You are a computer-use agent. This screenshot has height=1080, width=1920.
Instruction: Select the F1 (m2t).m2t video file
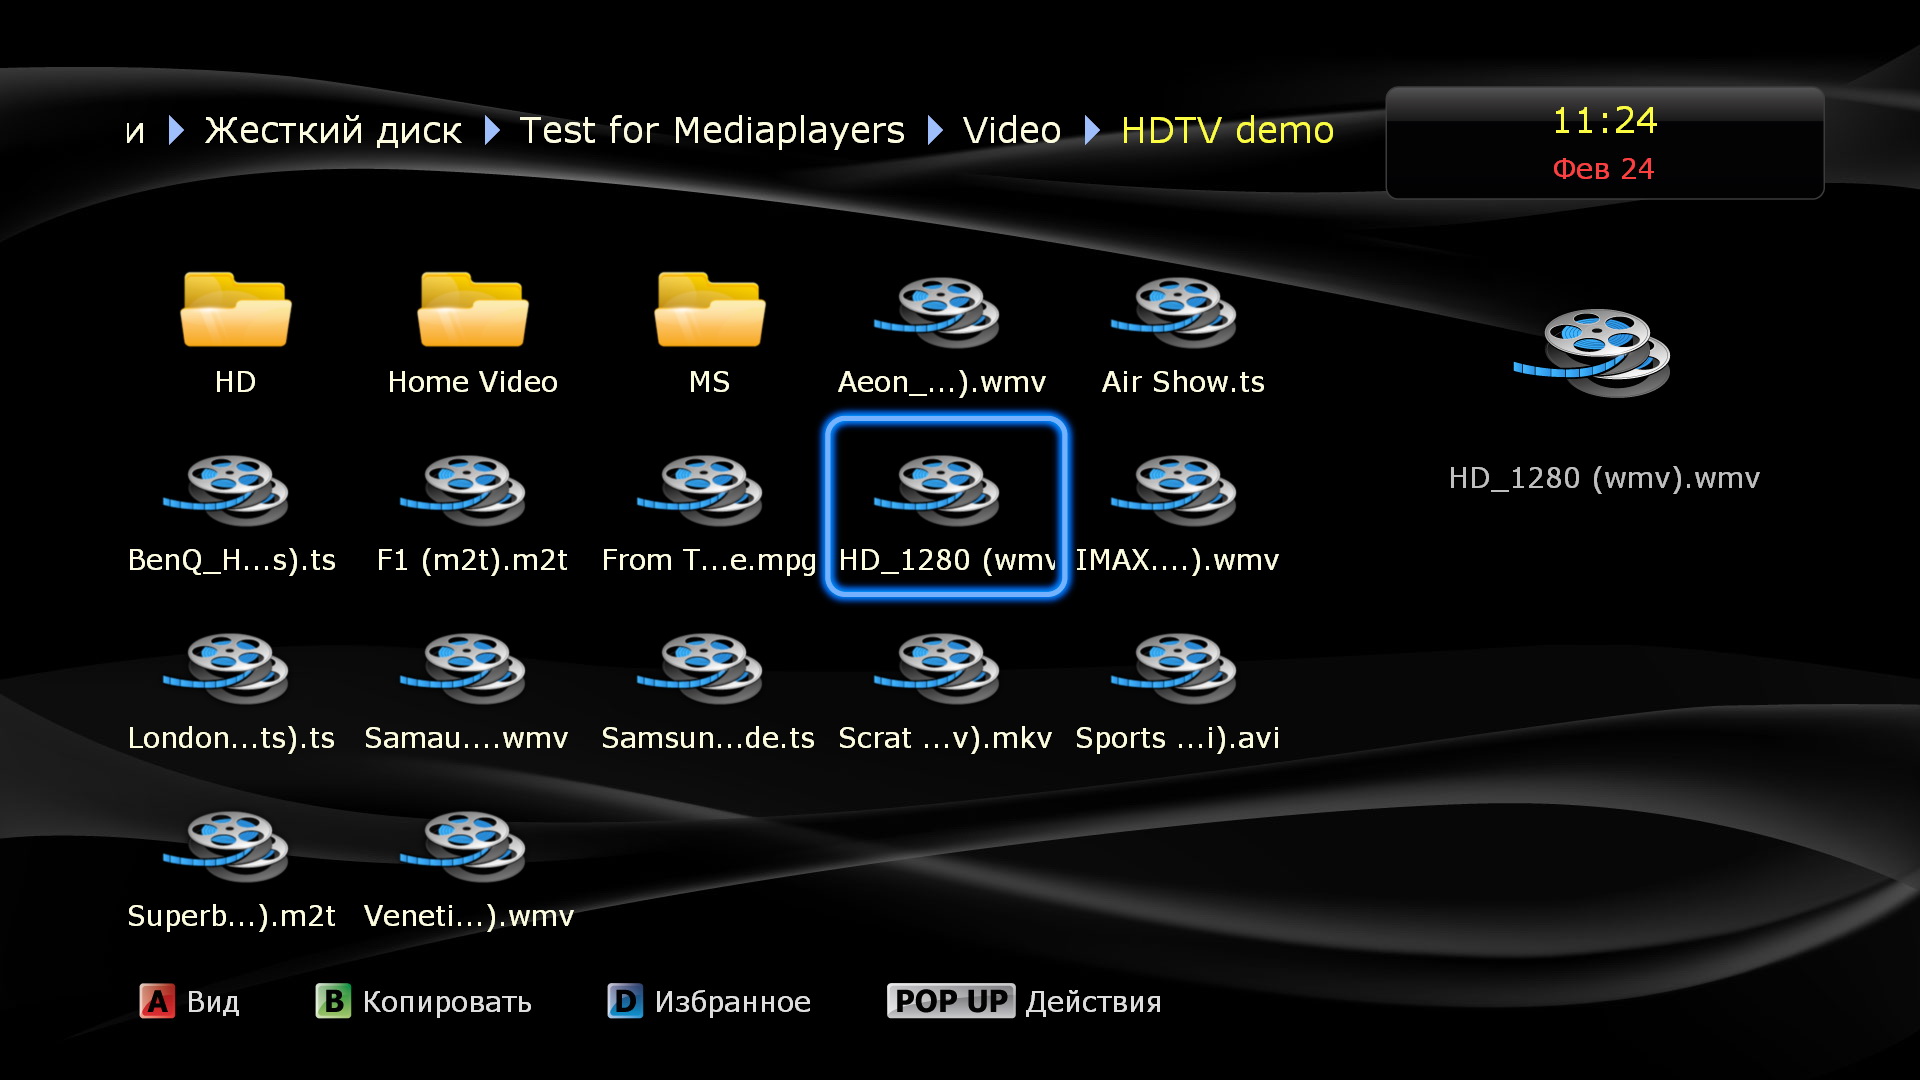coord(472,490)
